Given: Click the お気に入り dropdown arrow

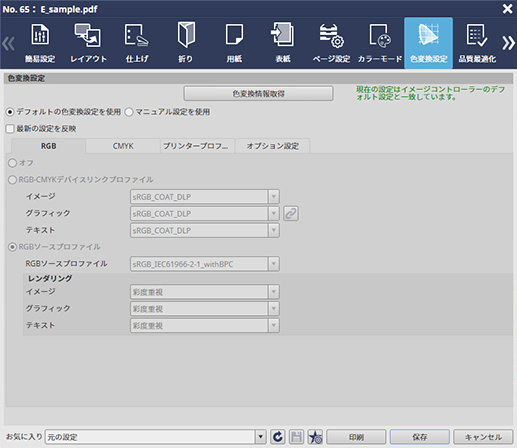Looking at the screenshot, I should (x=261, y=437).
